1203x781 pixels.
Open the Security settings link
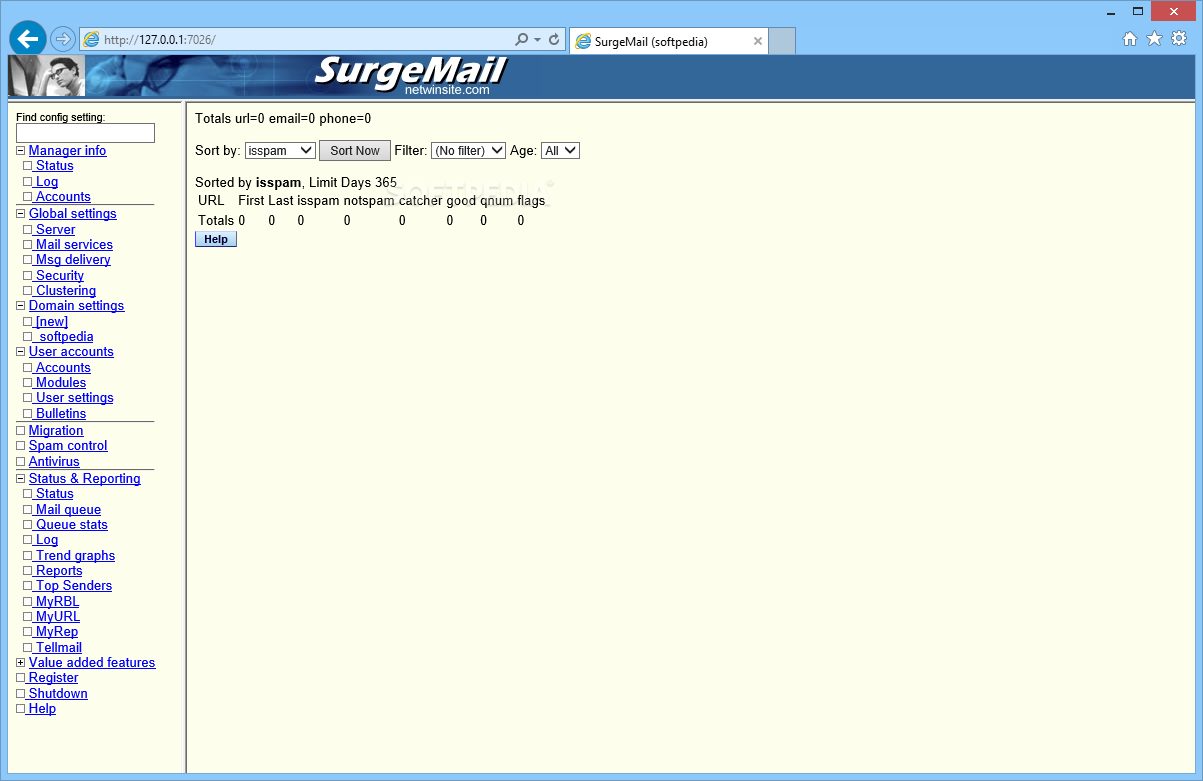(58, 276)
